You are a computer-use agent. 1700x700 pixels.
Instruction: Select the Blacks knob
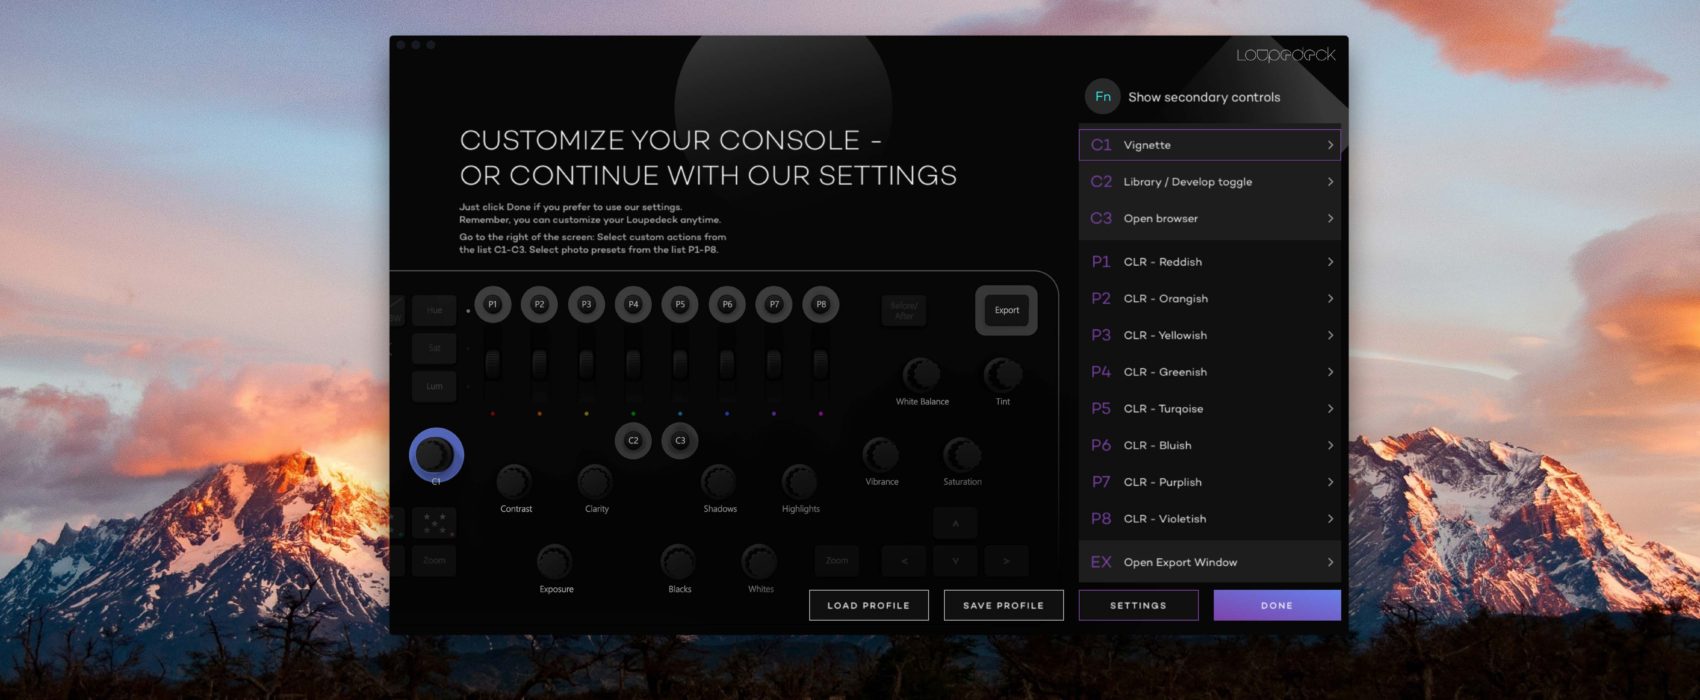point(678,562)
